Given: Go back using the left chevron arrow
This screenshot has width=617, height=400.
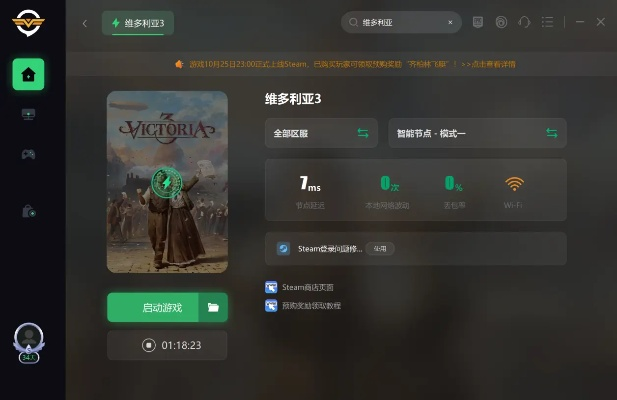Looking at the screenshot, I should coord(85,24).
